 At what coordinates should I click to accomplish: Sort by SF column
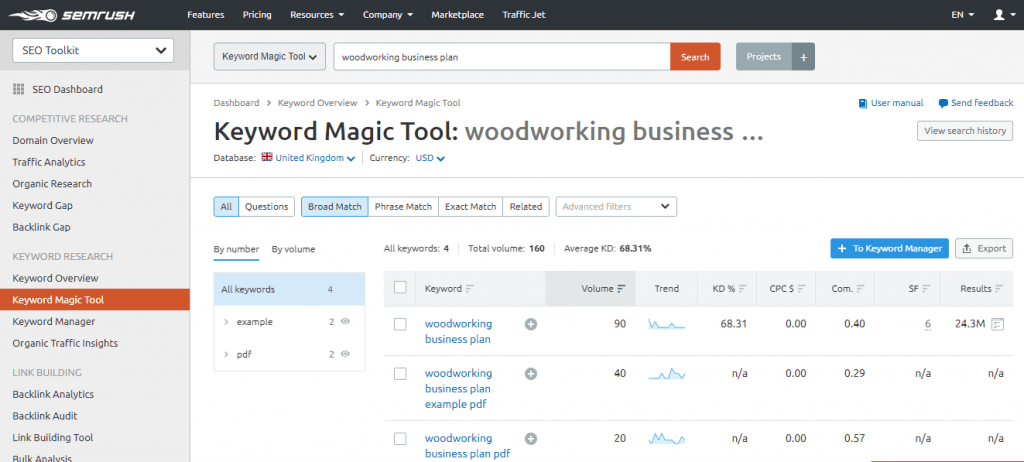[927, 289]
